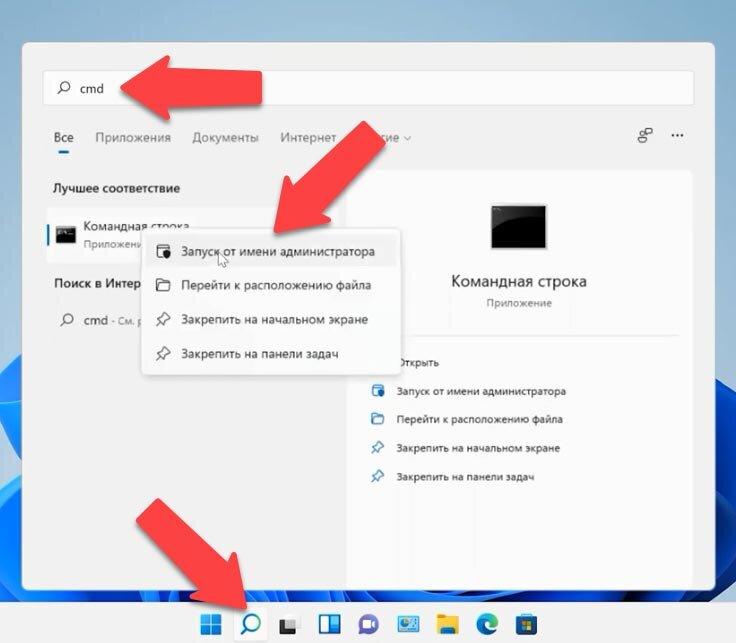Click the Командная строка icon in best match
The width and height of the screenshot is (736, 643).
(x=66, y=235)
